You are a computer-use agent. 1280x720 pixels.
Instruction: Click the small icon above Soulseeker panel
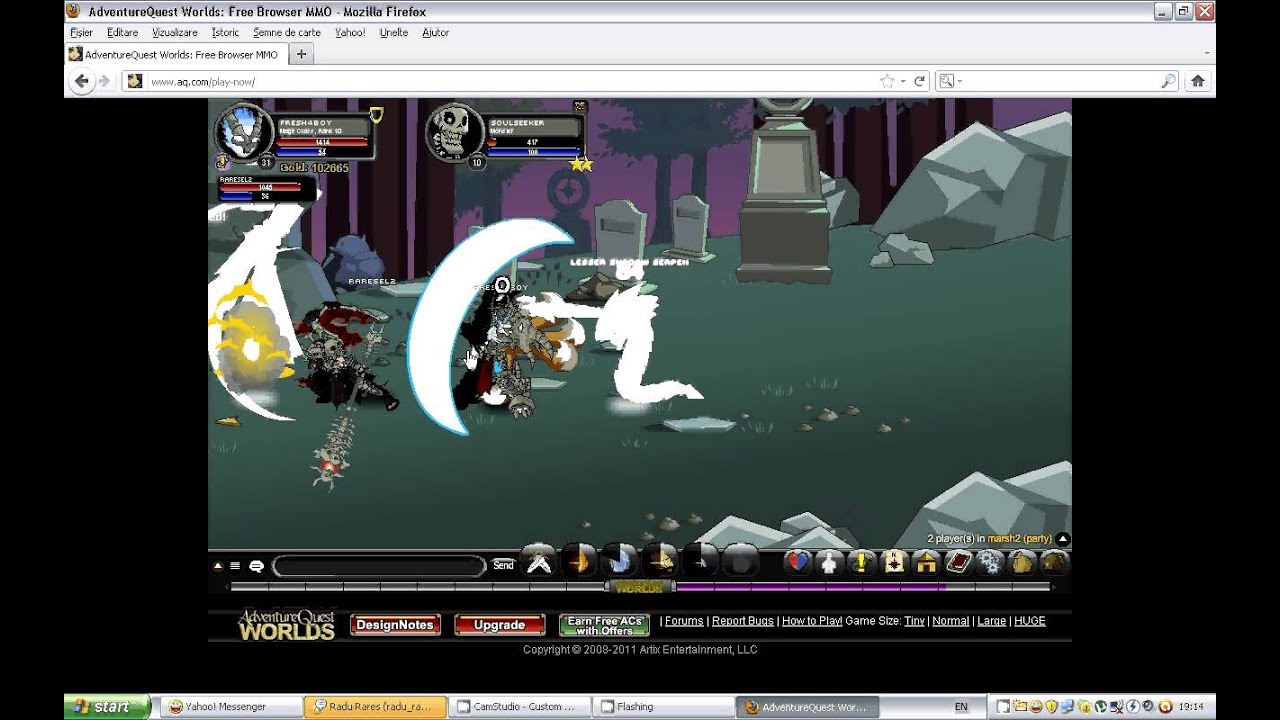[x=579, y=106]
